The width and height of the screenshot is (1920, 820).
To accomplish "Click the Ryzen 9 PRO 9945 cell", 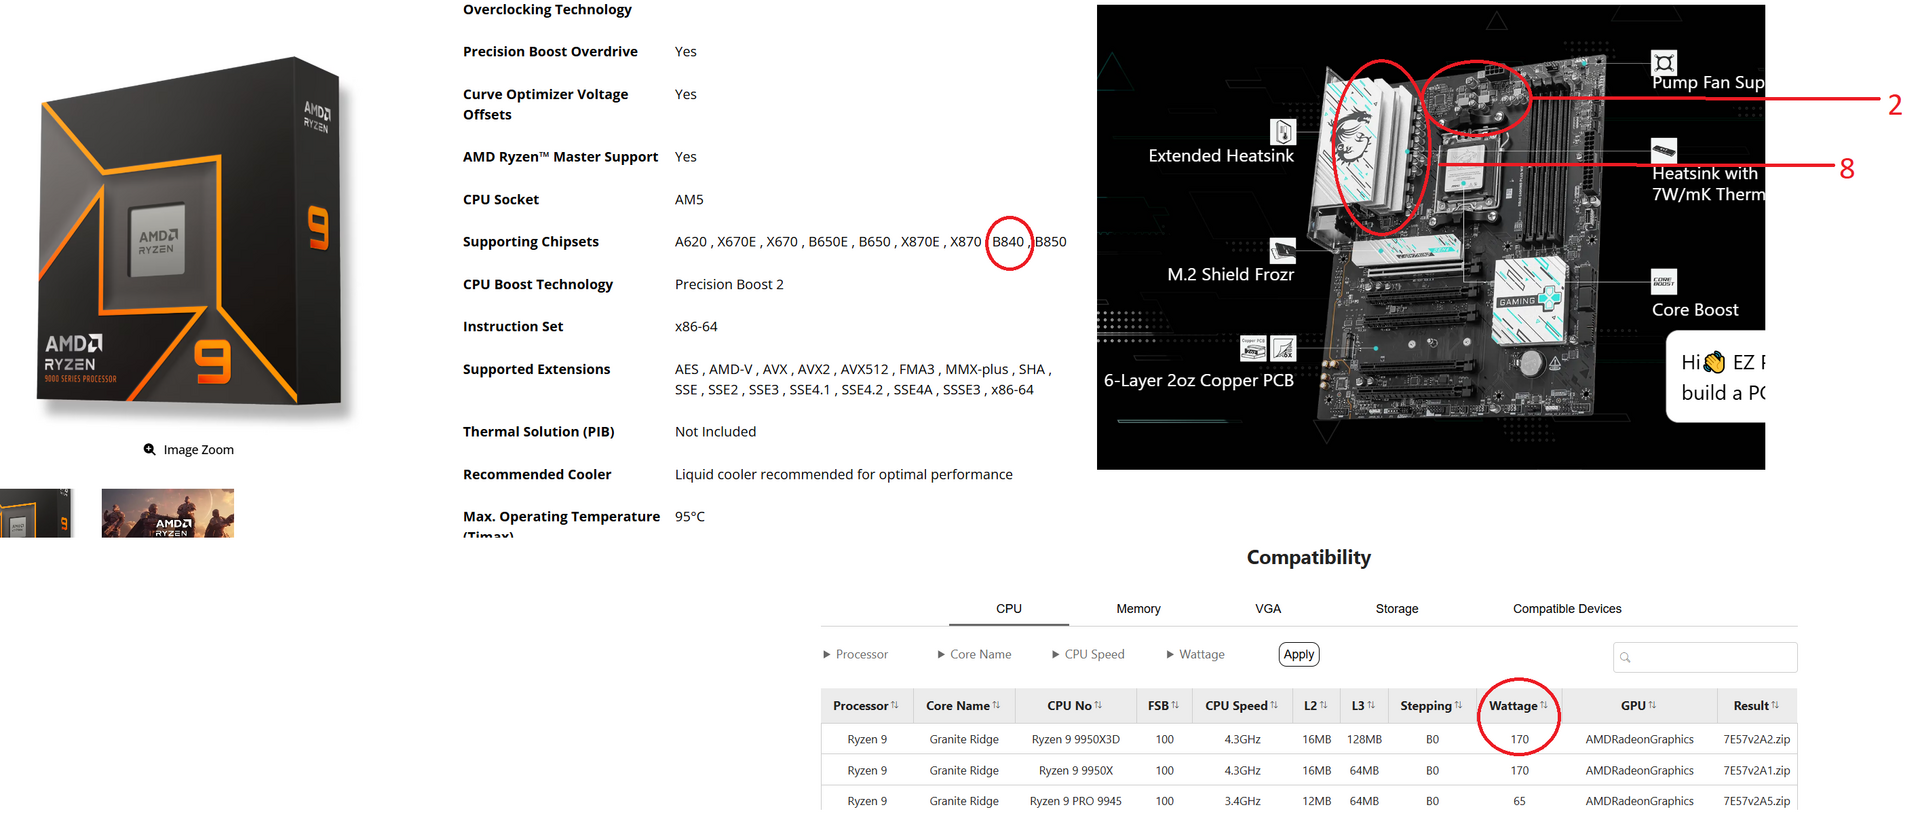I will pyautogui.click(x=1076, y=802).
